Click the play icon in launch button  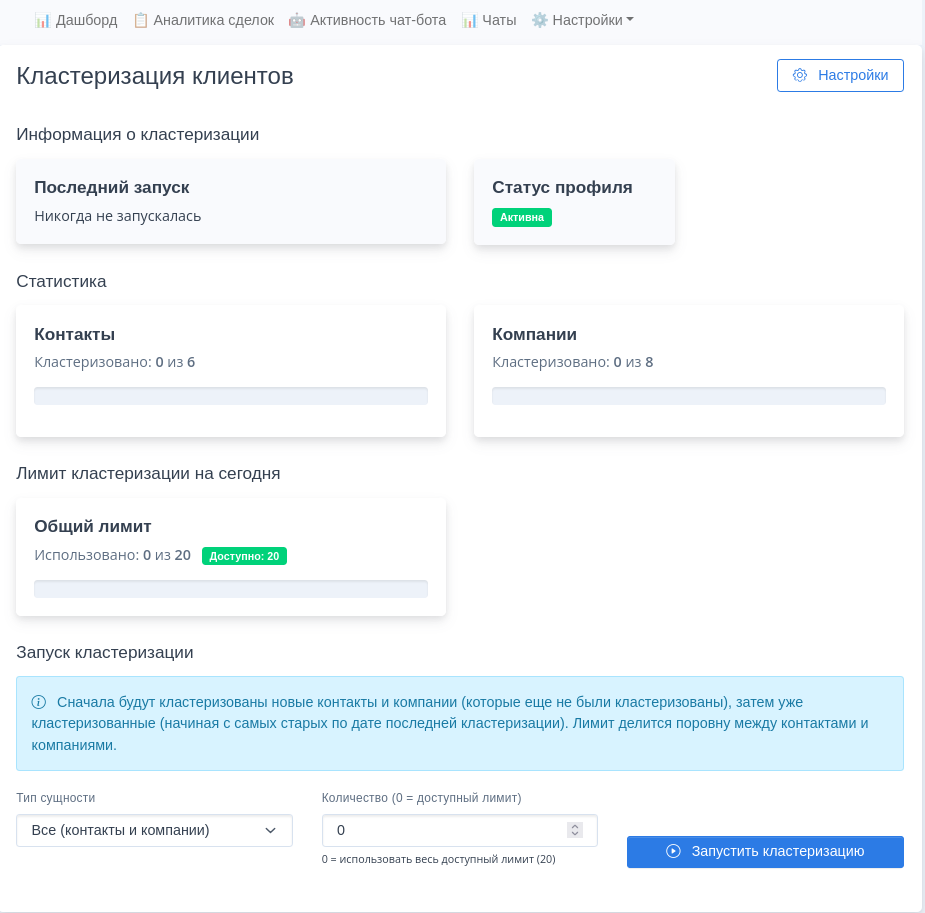tap(673, 851)
